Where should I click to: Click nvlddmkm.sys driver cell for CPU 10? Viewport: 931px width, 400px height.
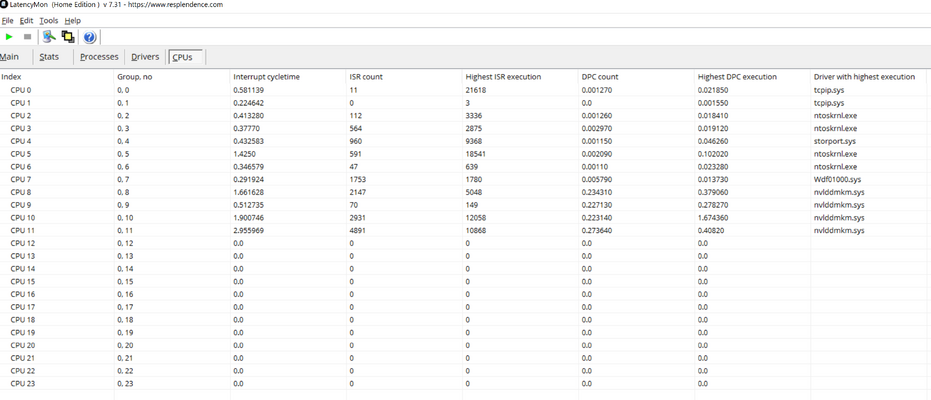(x=839, y=218)
